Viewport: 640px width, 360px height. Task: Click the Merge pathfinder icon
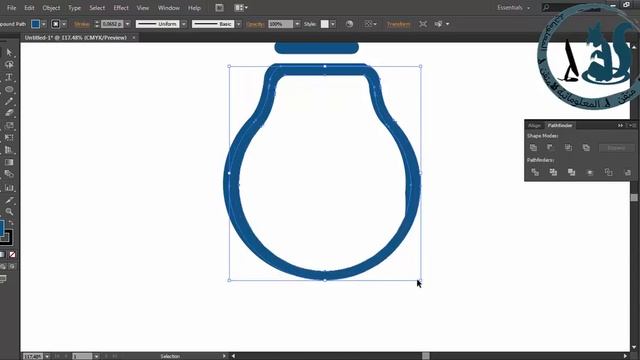pos(571,172)
